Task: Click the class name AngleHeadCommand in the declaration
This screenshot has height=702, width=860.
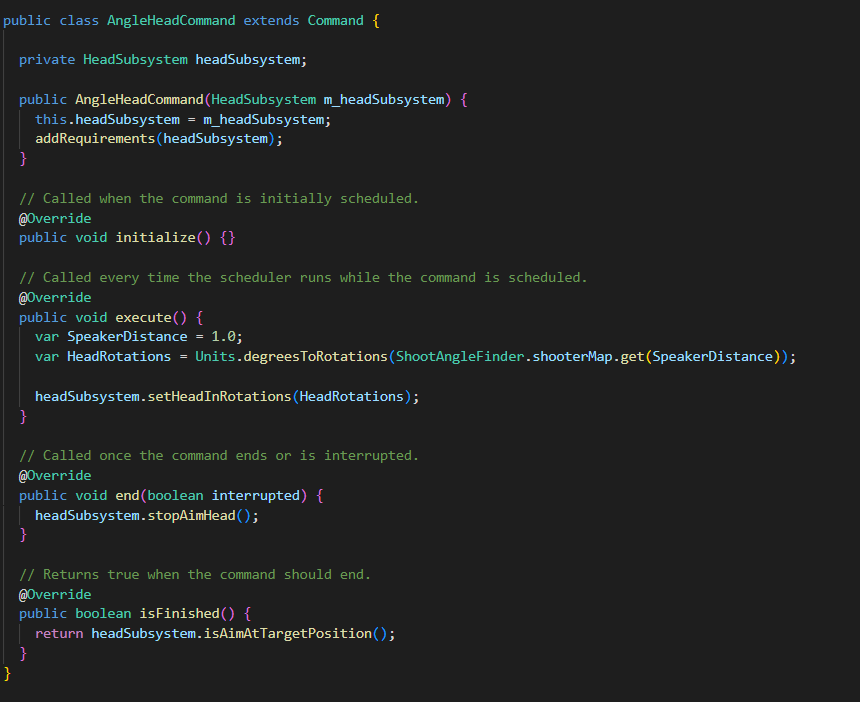Action: (x=171, y=21)
